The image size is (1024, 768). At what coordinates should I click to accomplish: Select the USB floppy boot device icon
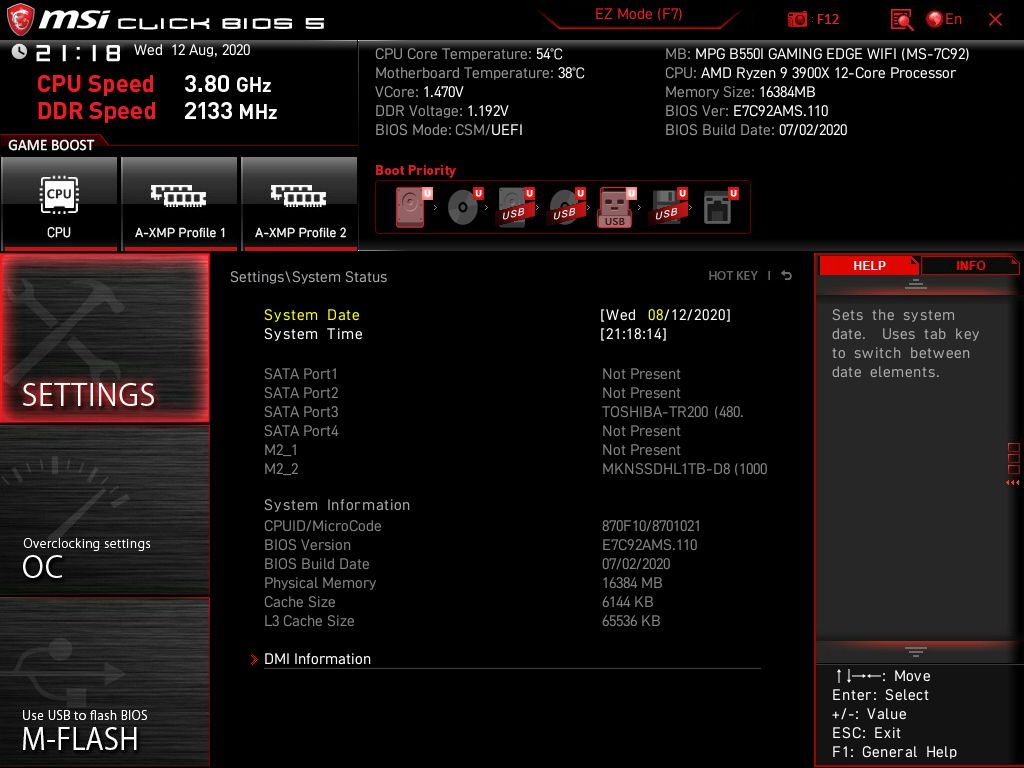(x=669, y=207)
